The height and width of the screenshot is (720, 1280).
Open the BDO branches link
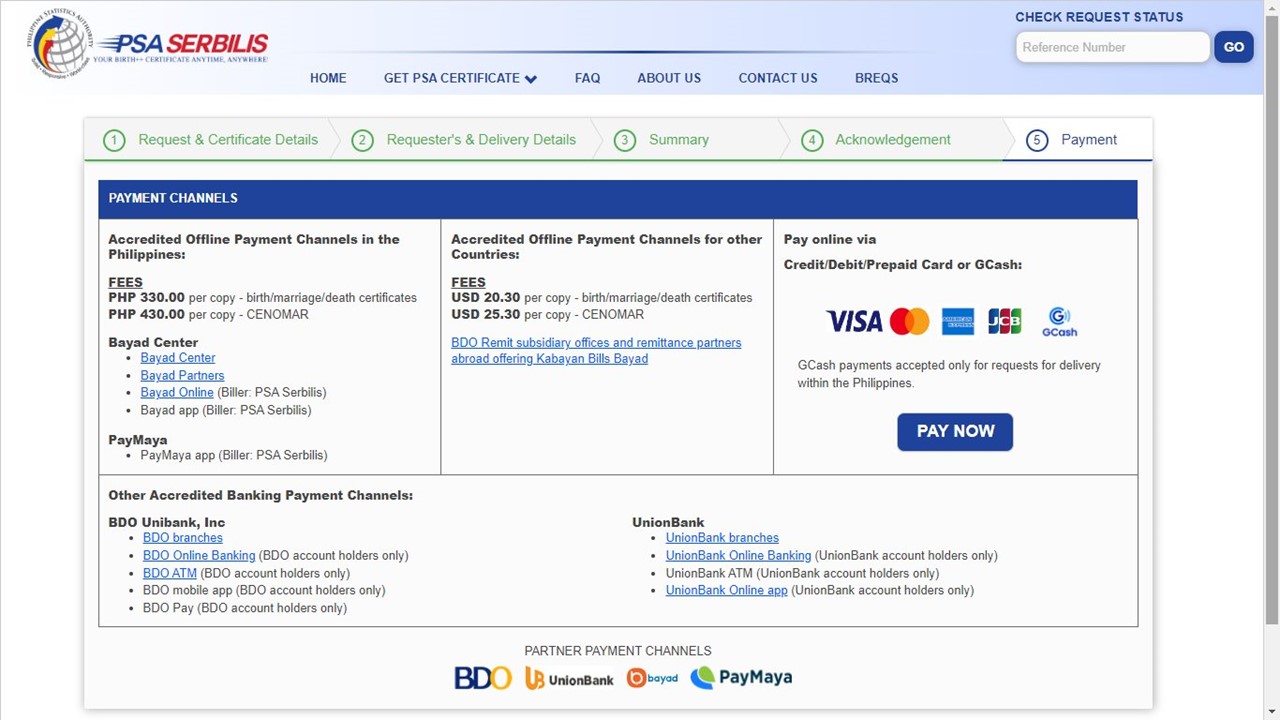pyautogui.click(x=183, y=538)
